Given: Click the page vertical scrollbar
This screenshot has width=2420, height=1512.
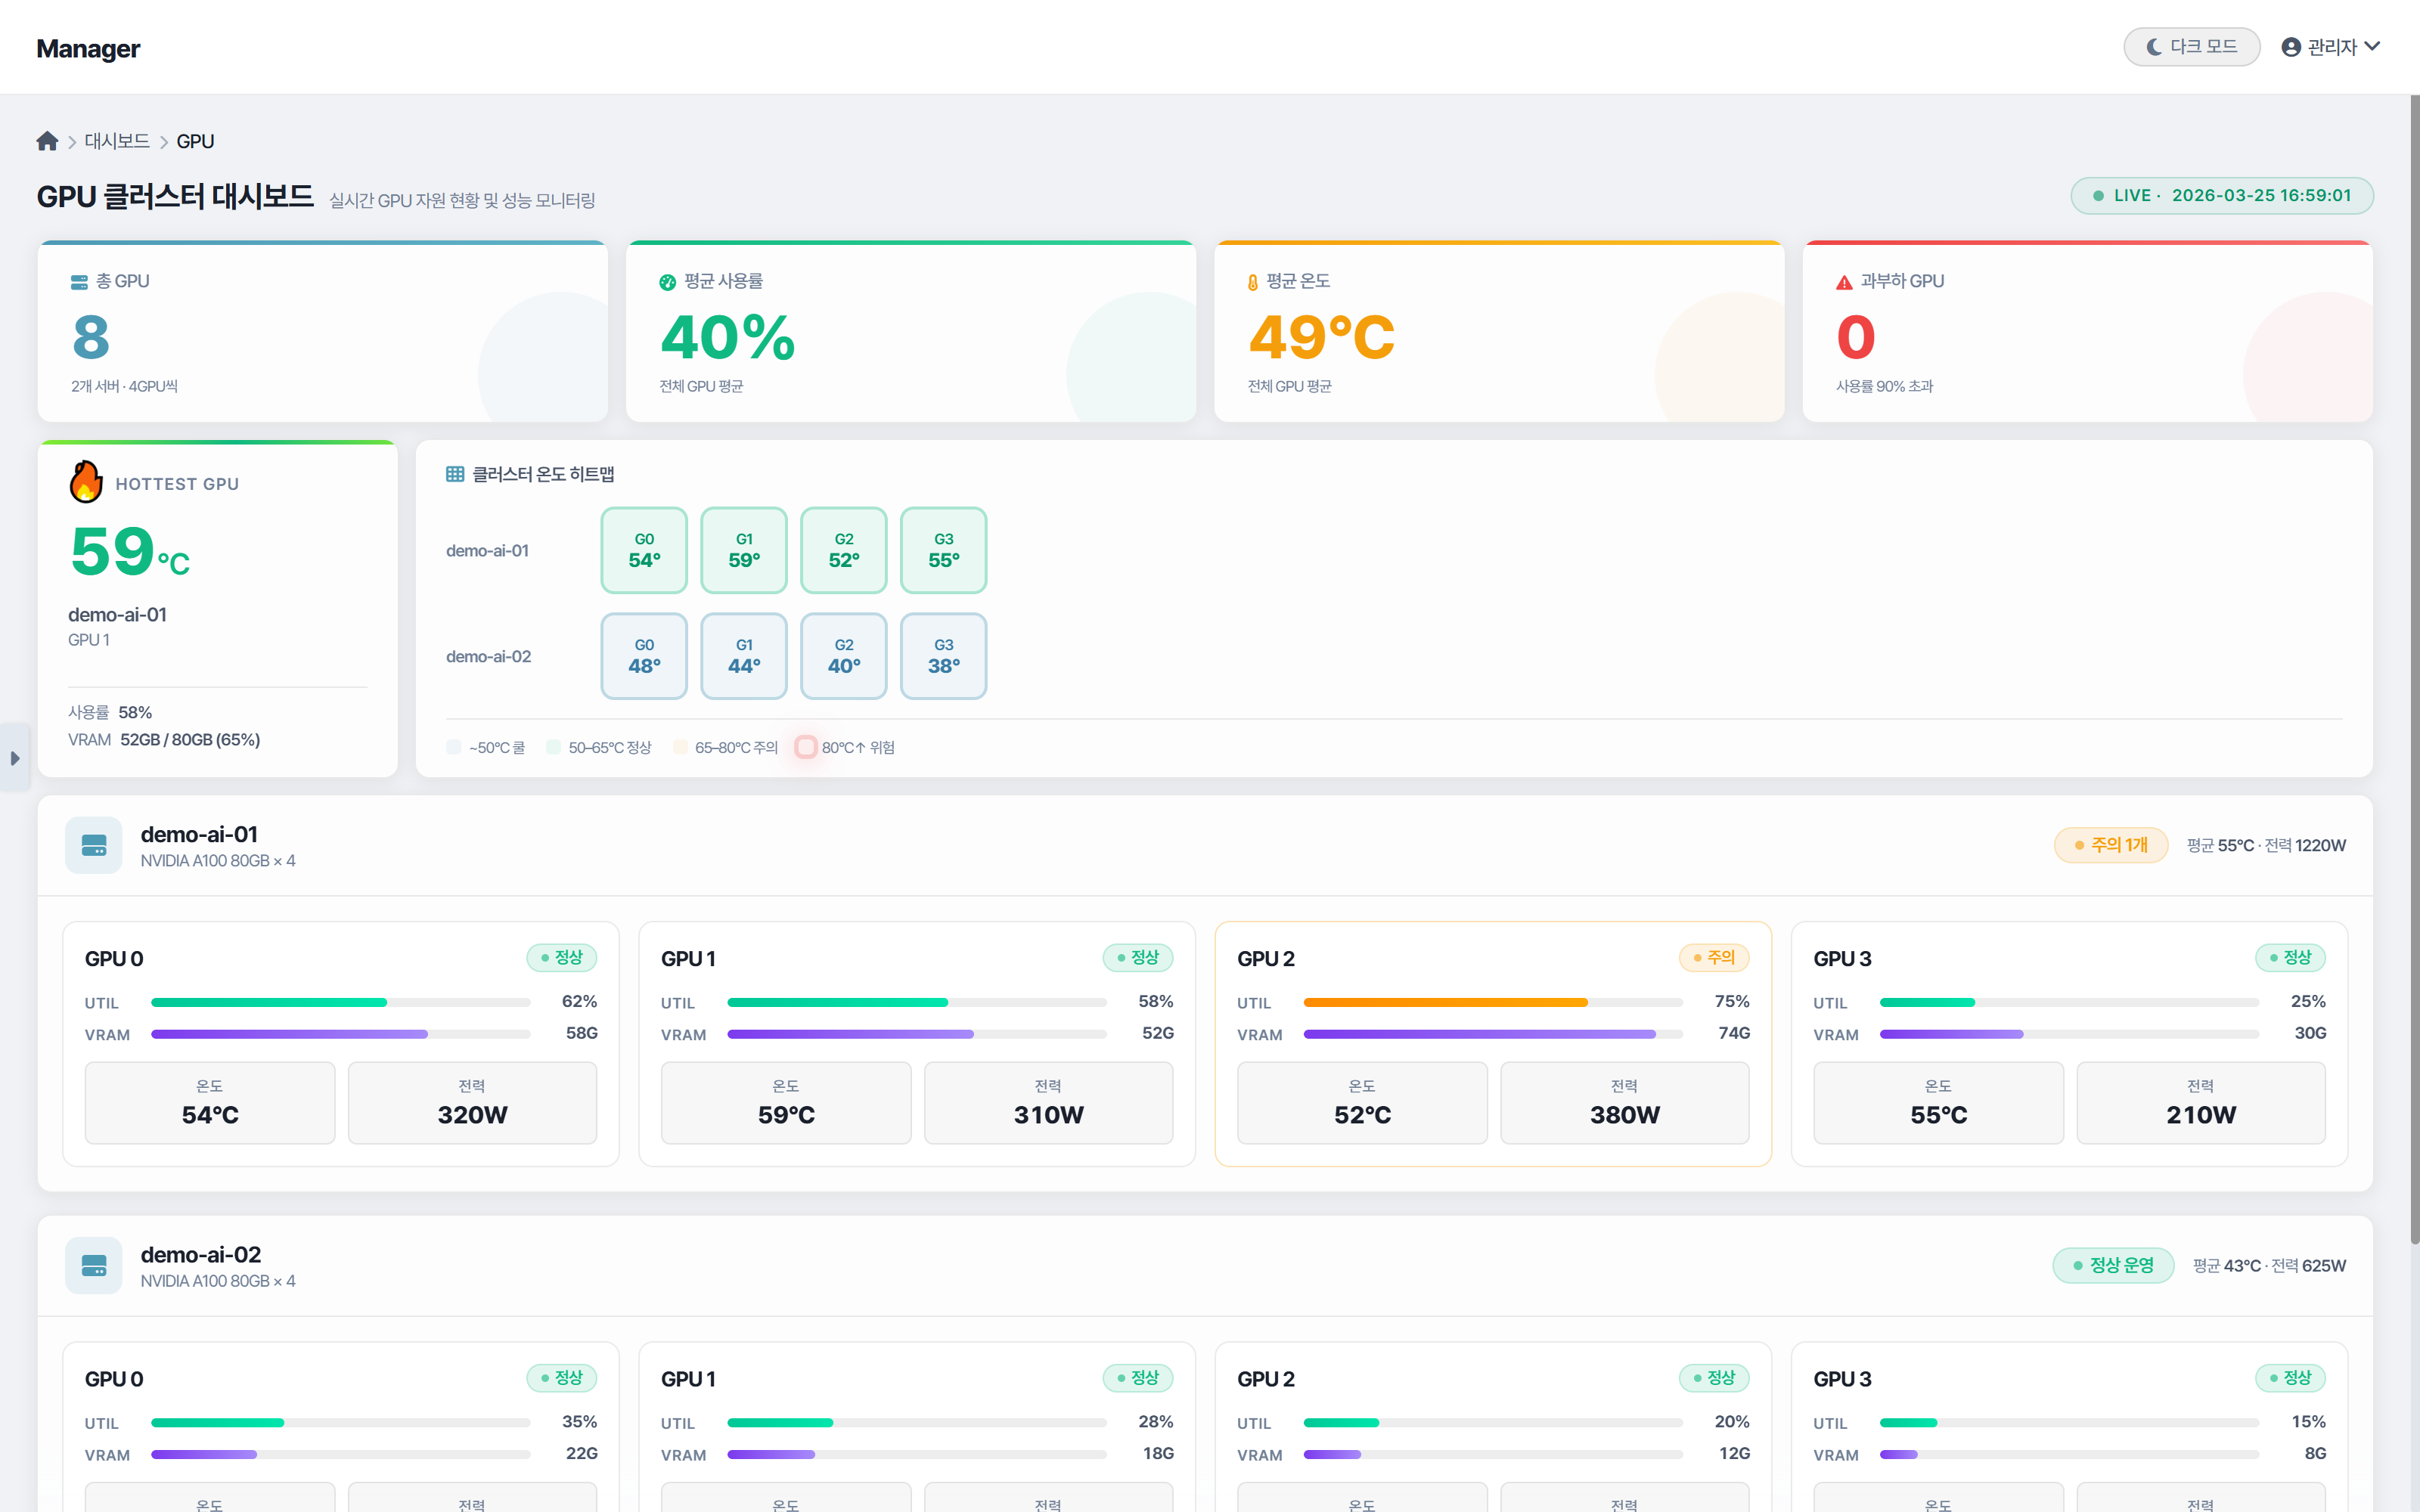Looking at the screenshot, I should point(2414,670).
